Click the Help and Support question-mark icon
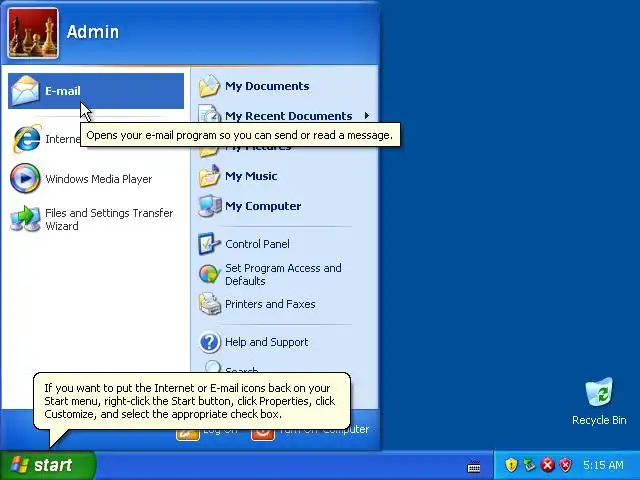Image resolution: width=640 pixels, height=480 pixels. 210,342
